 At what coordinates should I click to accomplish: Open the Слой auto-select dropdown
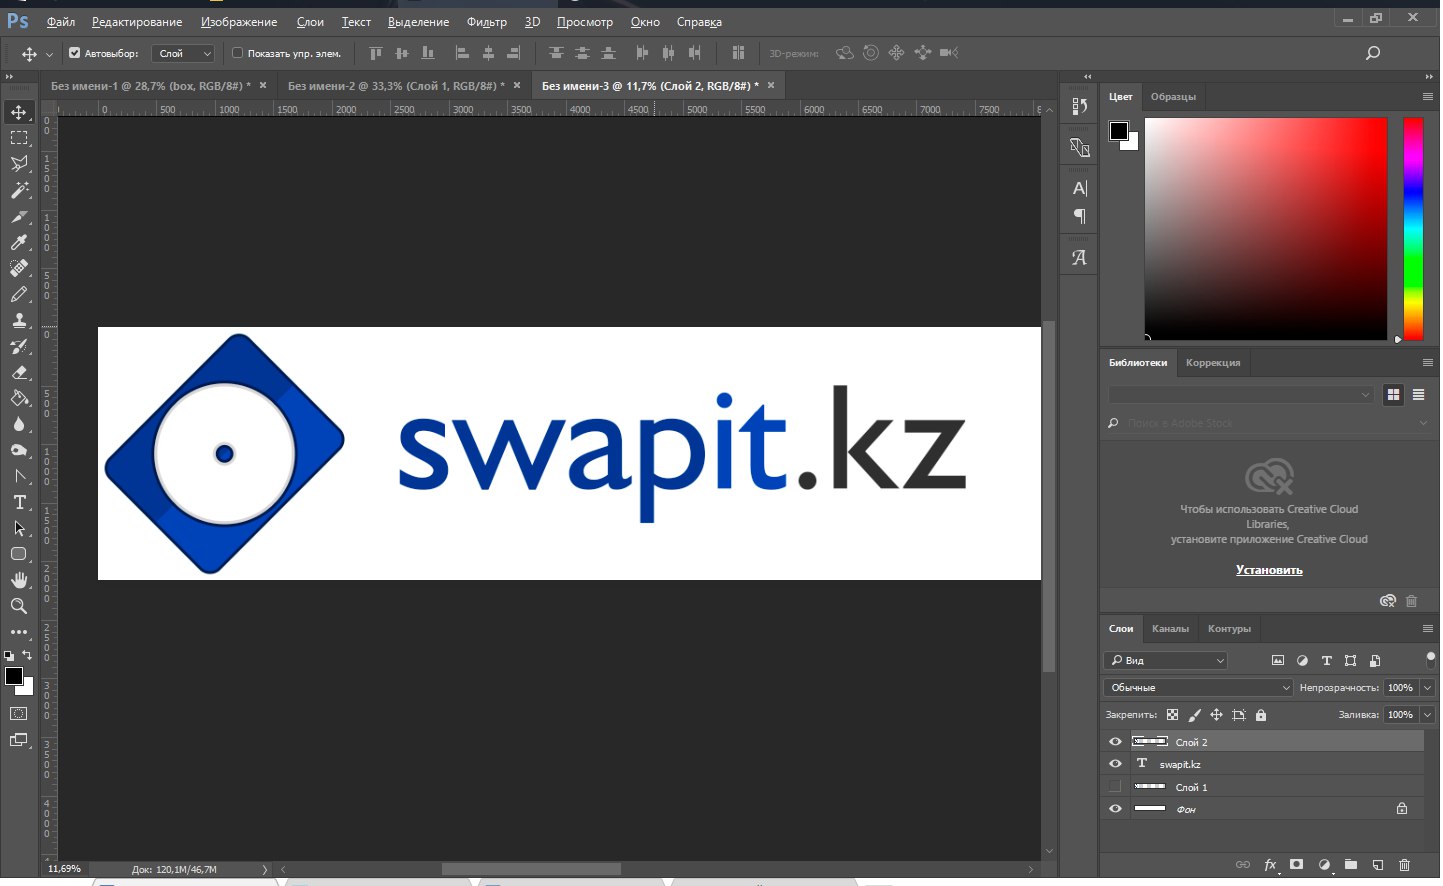click(x=183, y=53)
